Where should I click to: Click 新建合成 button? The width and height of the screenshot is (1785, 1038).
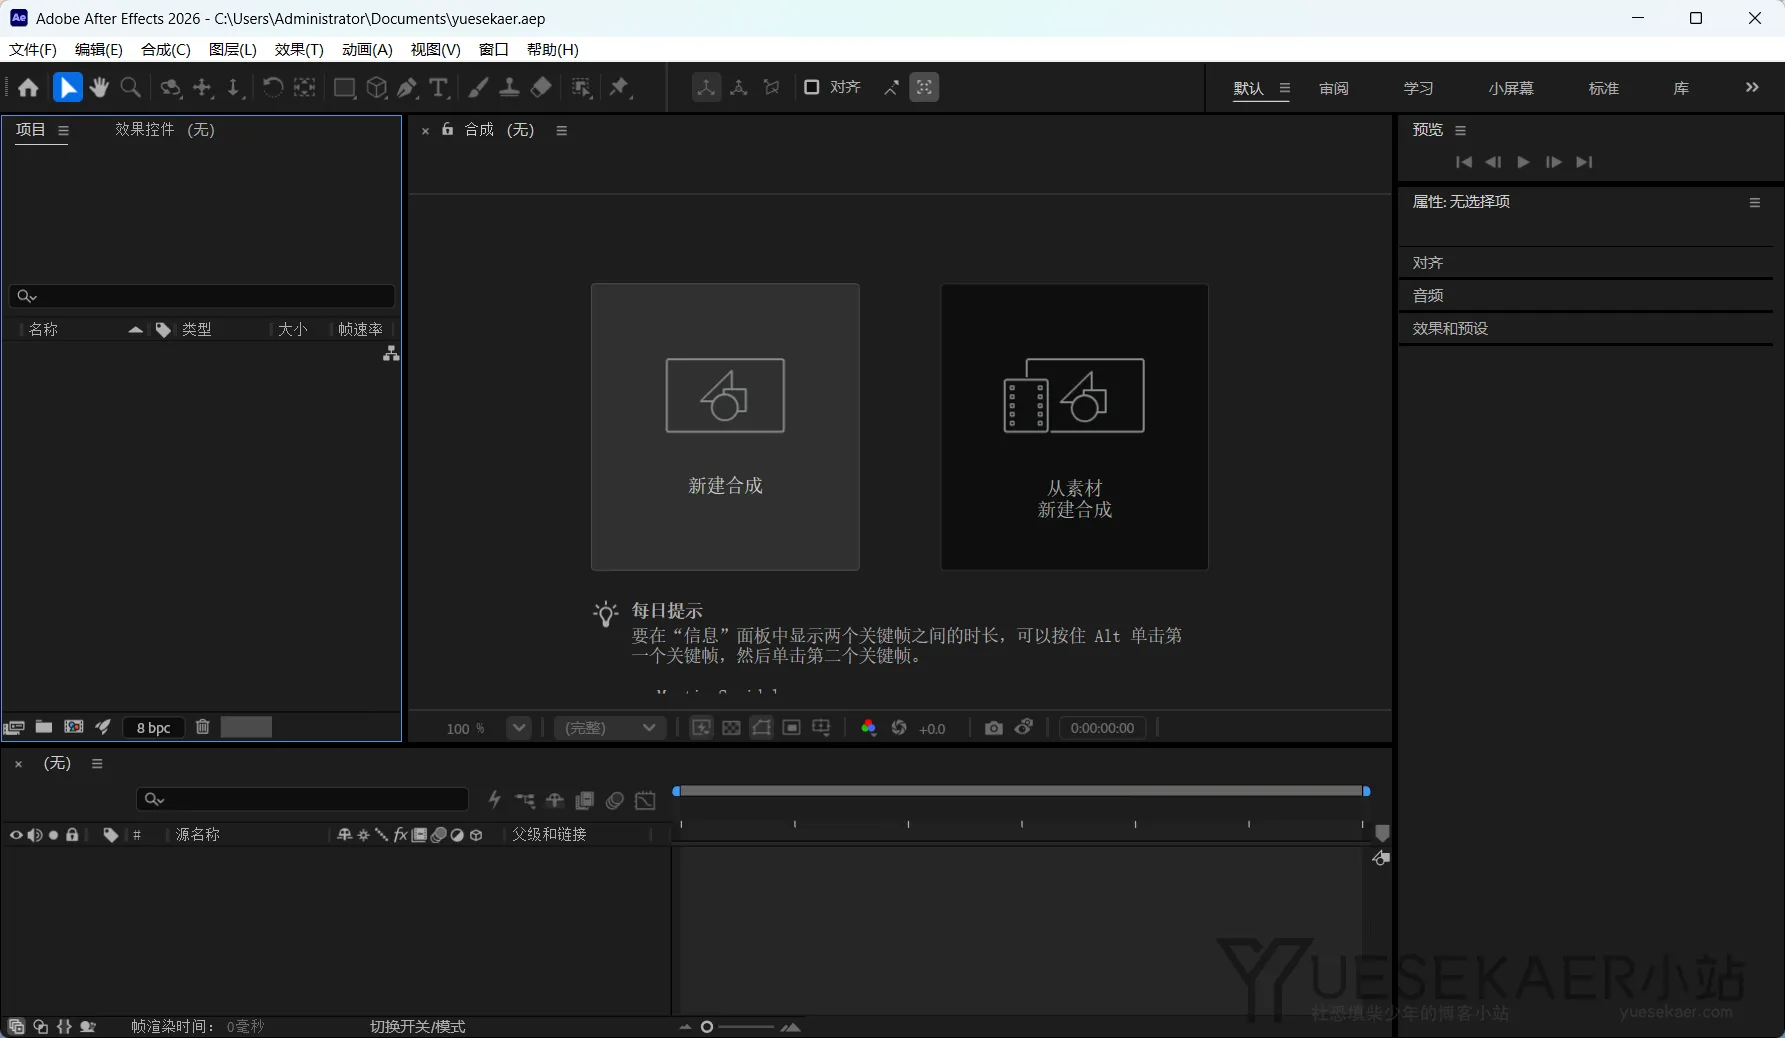[x=725, y=427]
